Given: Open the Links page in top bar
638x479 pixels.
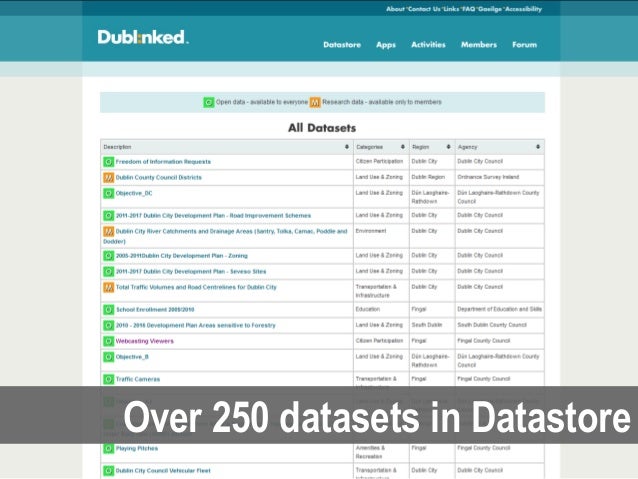Looking at the screenshot, I should click(451, 9).
